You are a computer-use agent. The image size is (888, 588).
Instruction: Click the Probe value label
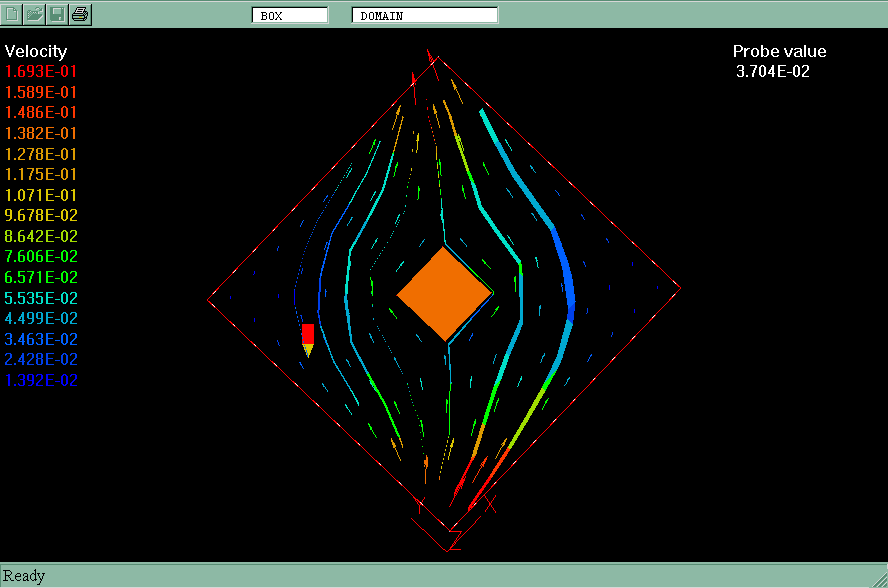click(779, 52)
